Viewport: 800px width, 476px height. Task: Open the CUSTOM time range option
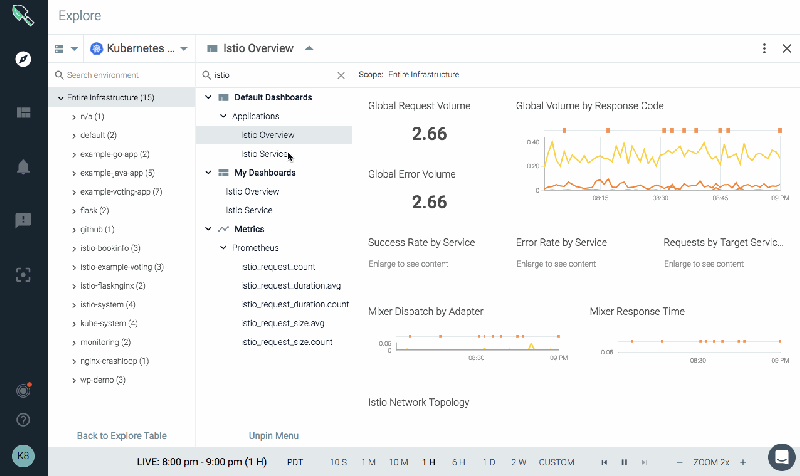(x=557, y=462)
